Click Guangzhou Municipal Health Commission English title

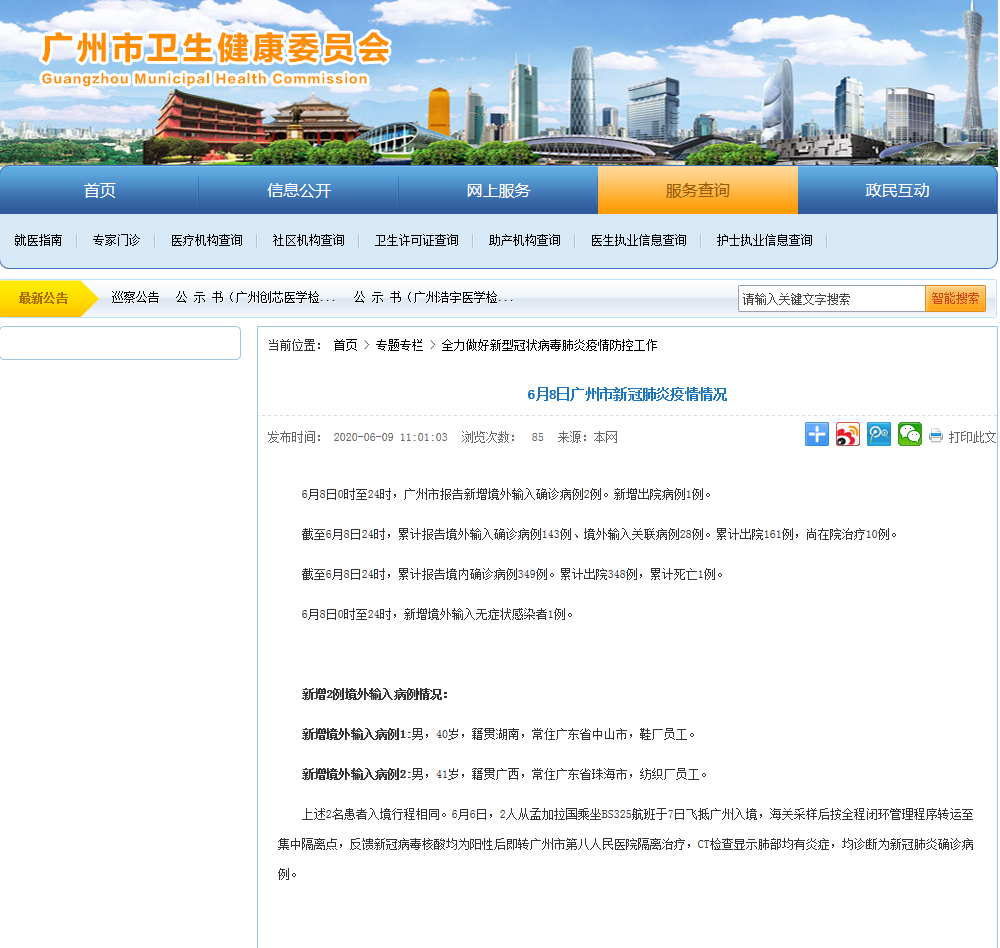tap(204, 79)
